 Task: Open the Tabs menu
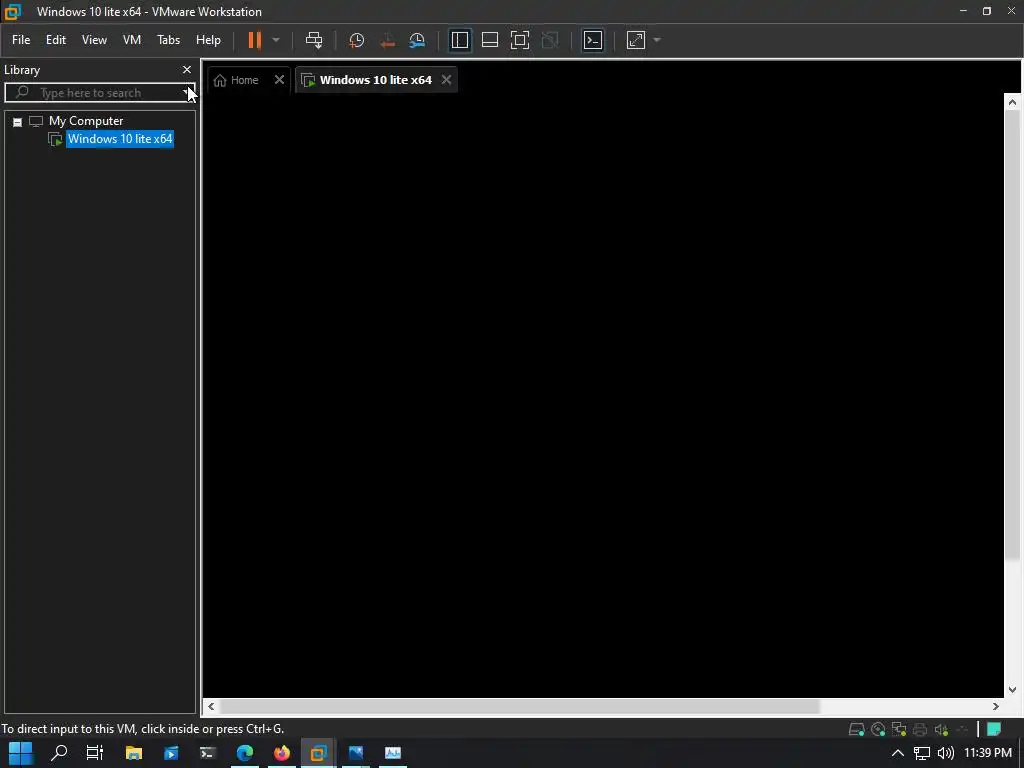coord(168,40)
